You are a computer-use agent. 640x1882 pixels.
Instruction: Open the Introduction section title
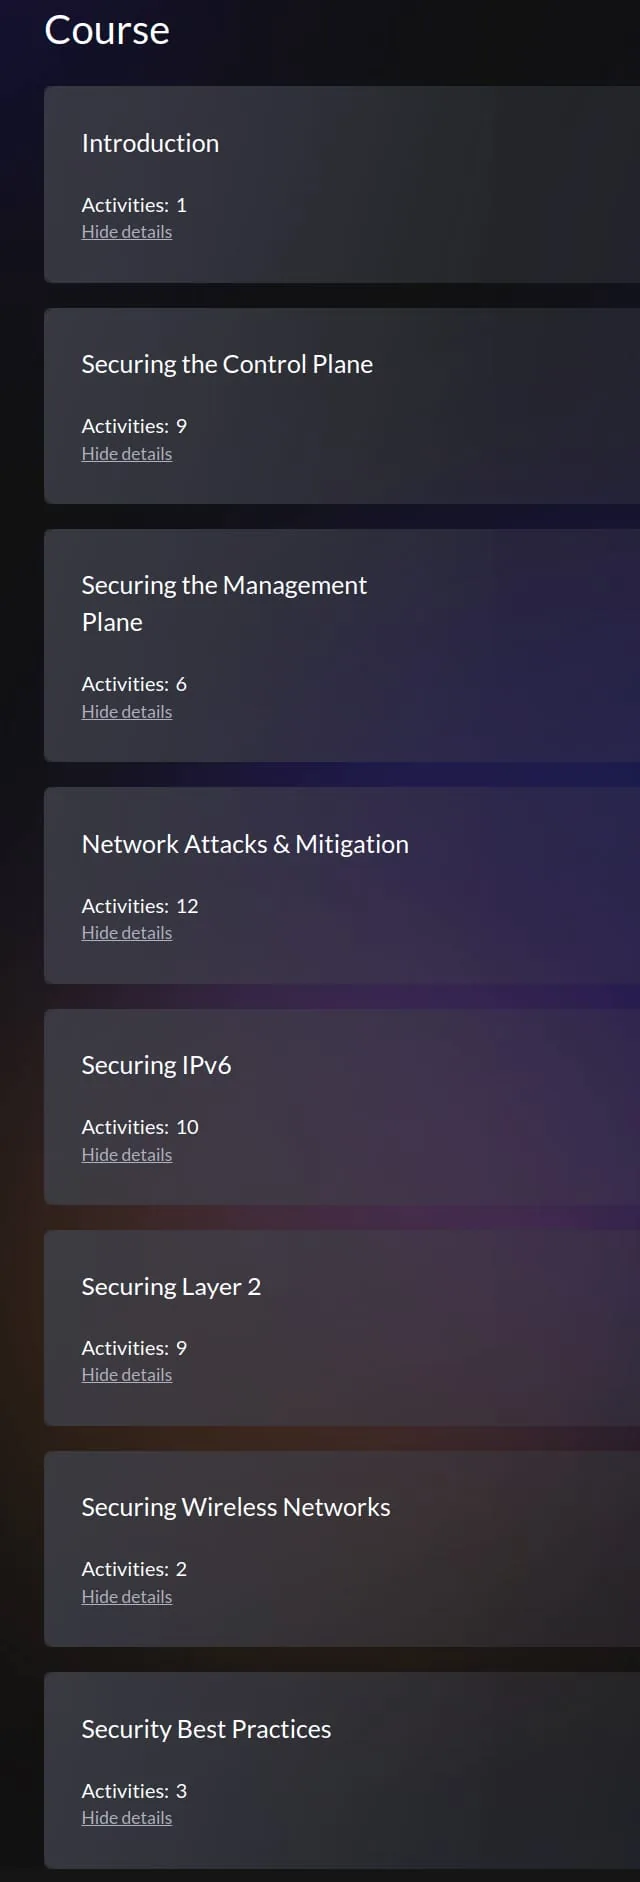pyautogui.click(x=150, y=143)
